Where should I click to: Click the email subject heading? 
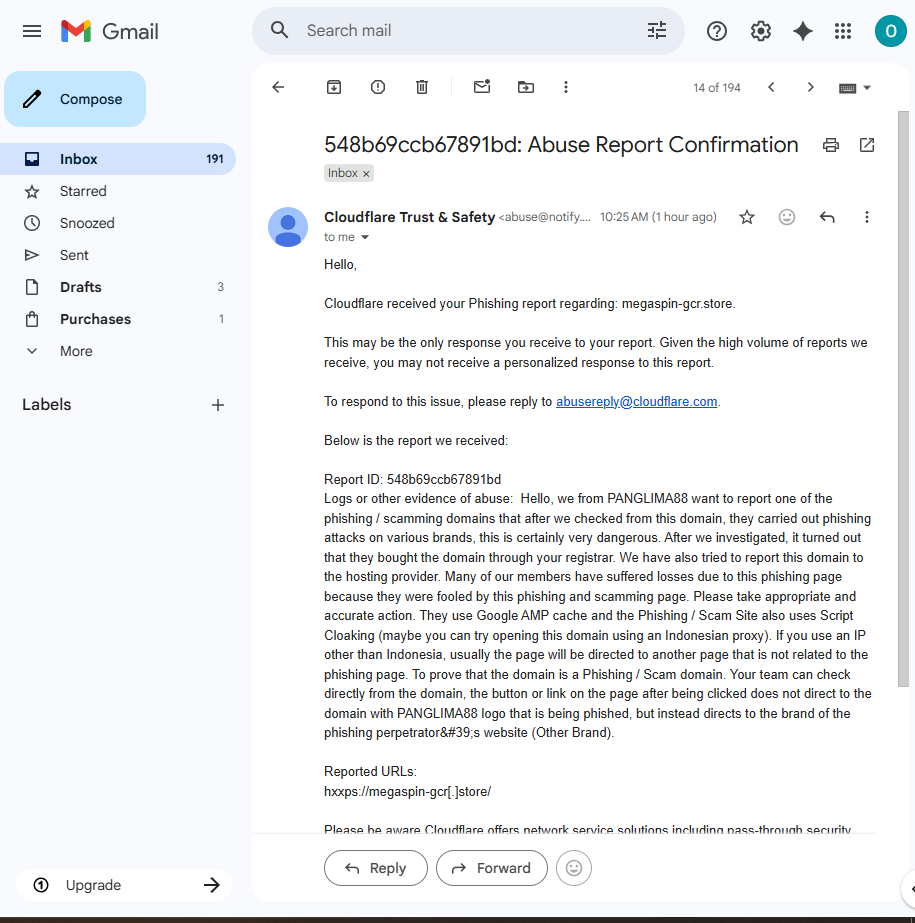561,145
